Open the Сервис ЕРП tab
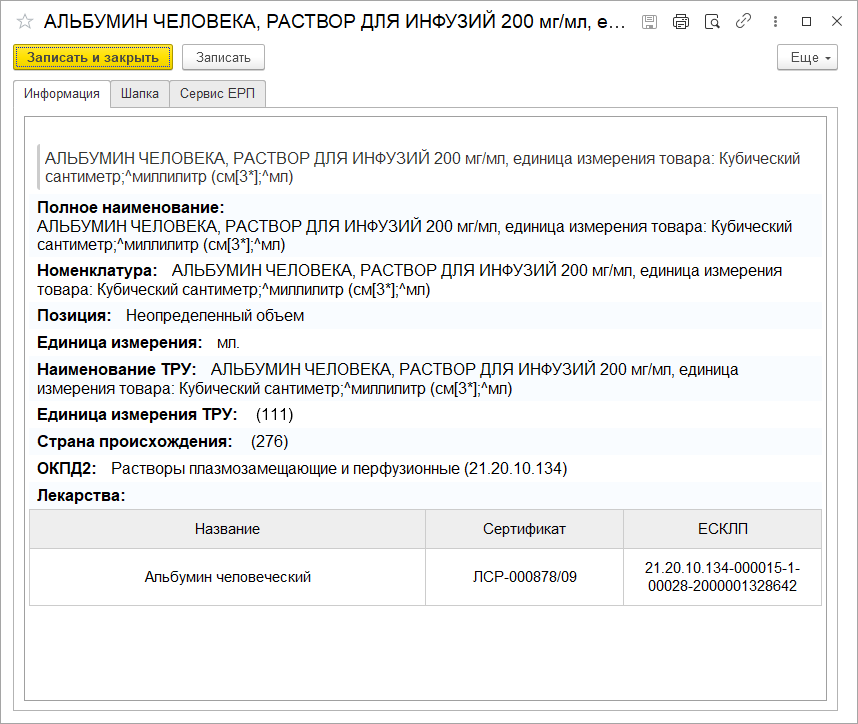The height and width of the screenshot is (724, 858). [x=217, y=94]
